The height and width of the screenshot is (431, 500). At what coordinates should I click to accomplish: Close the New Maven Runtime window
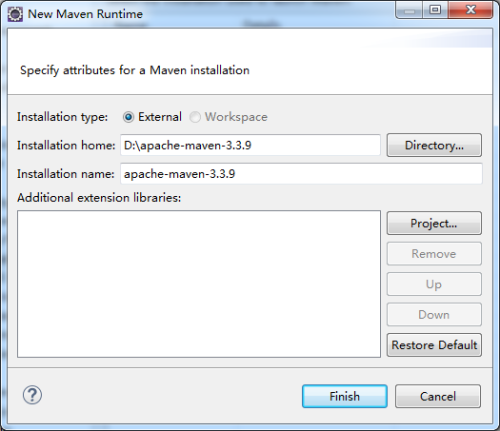(471, 10)
